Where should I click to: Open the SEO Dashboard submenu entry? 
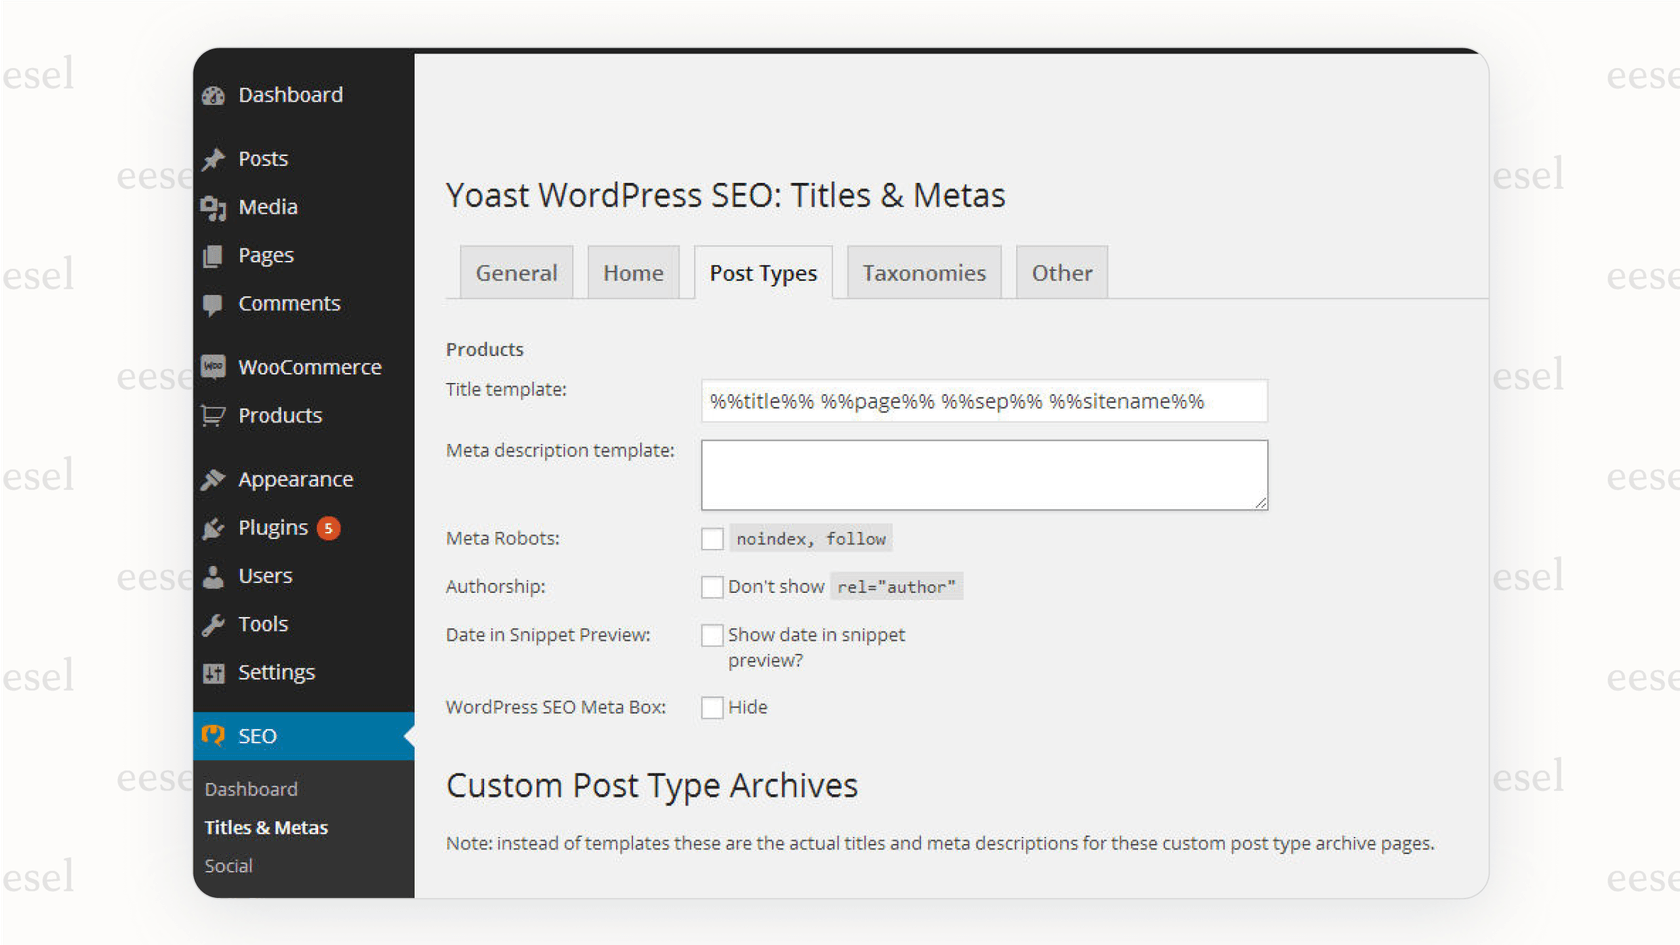coord(251,789)
